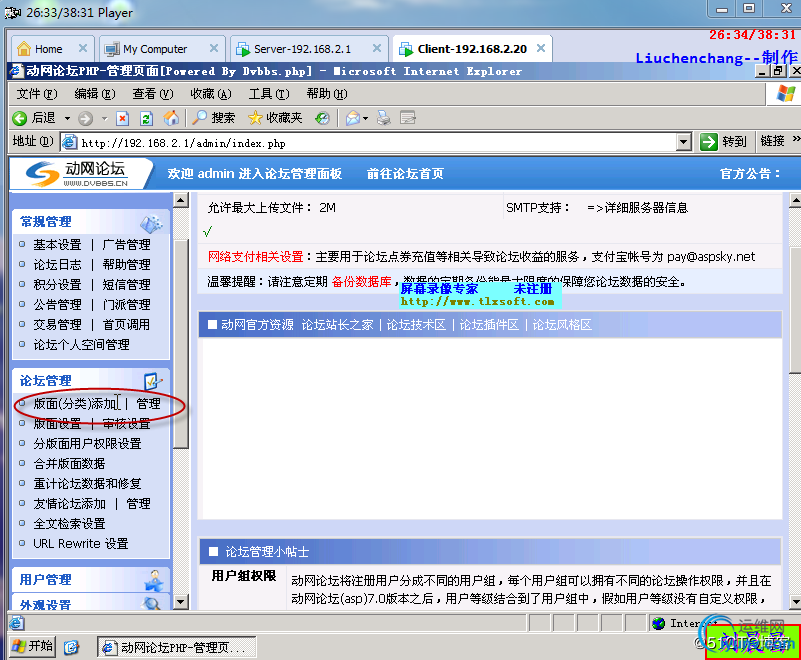
Task: Click the Mail envelope icon
Action: point(353,119)
